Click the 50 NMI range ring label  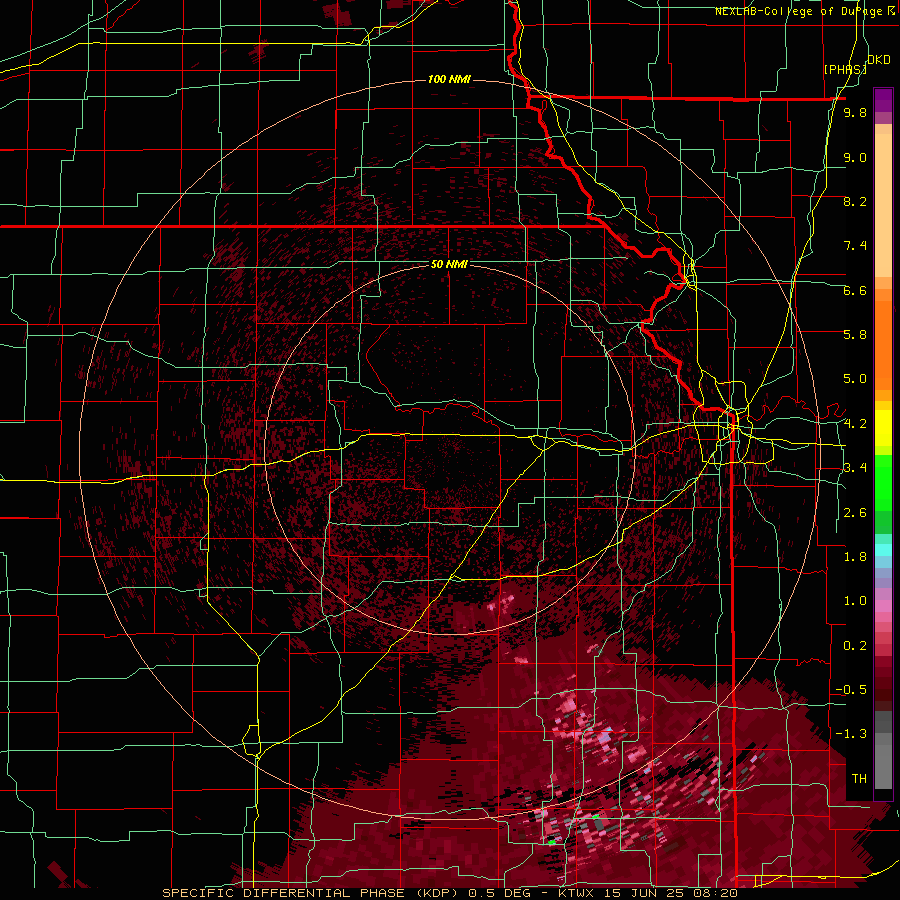pyautogui.click(x=449, y=264)
